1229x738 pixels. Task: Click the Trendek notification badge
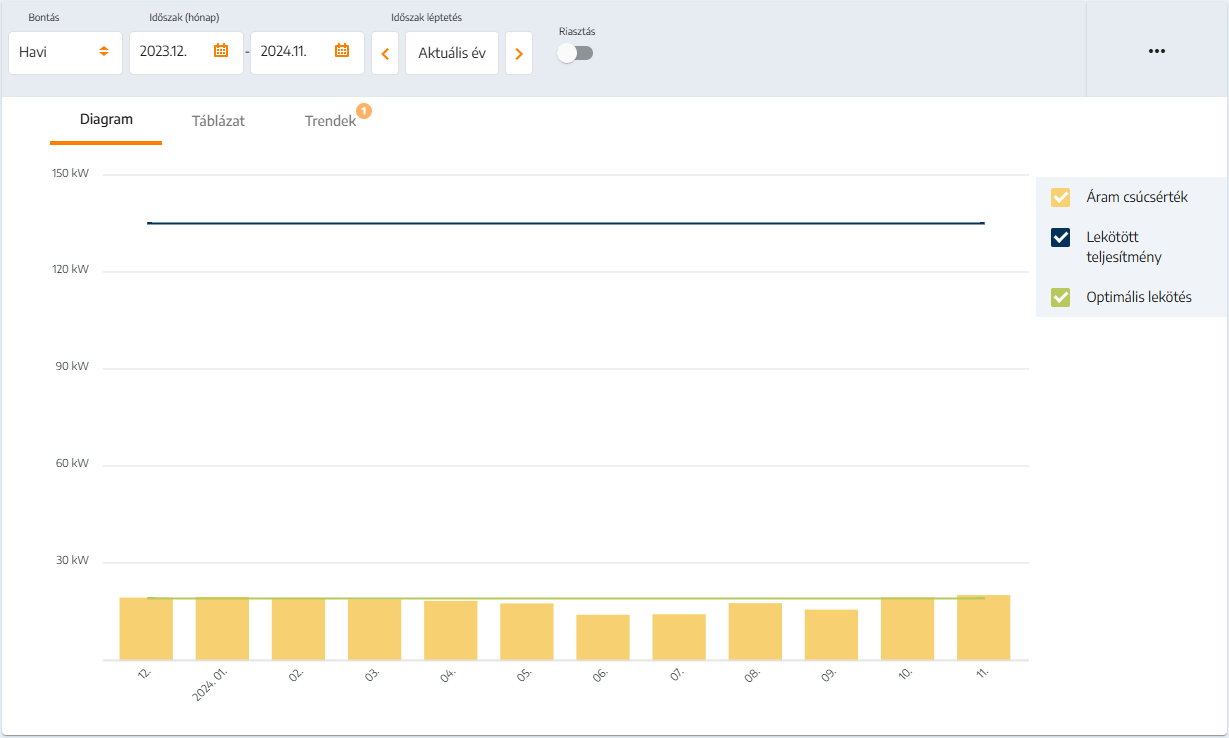pos(364,111)
